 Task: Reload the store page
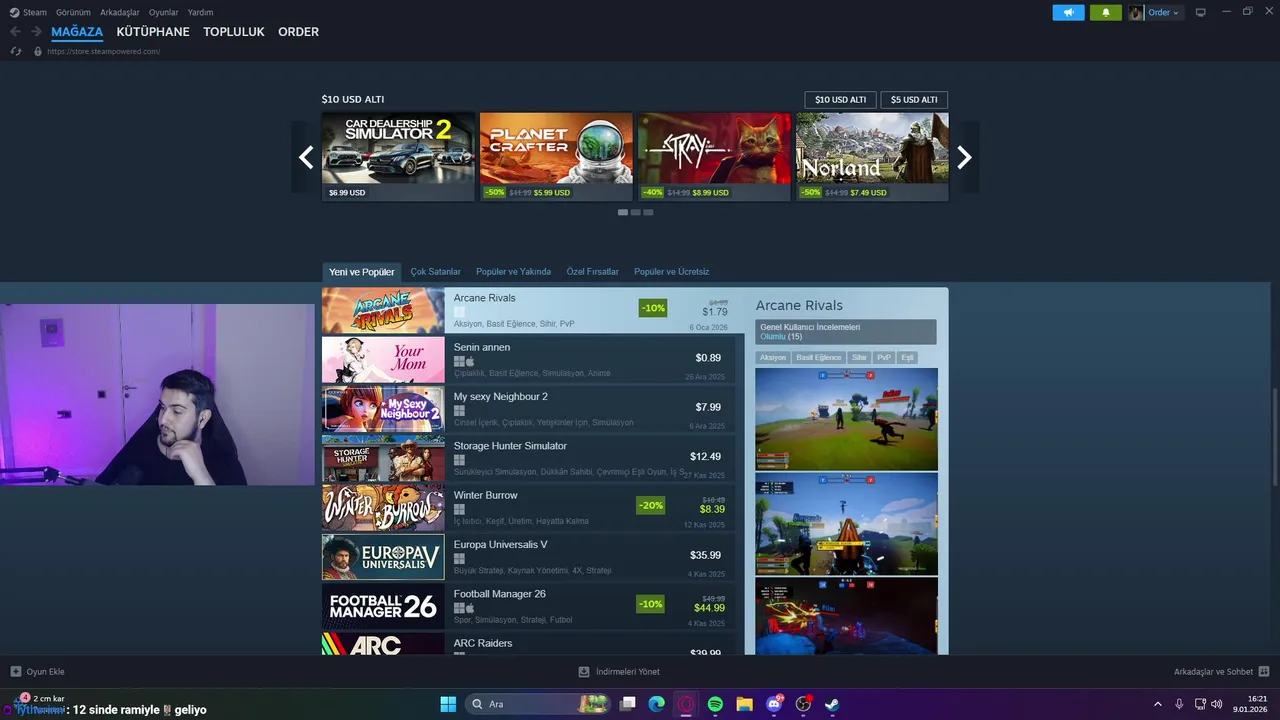pos(16,51)
